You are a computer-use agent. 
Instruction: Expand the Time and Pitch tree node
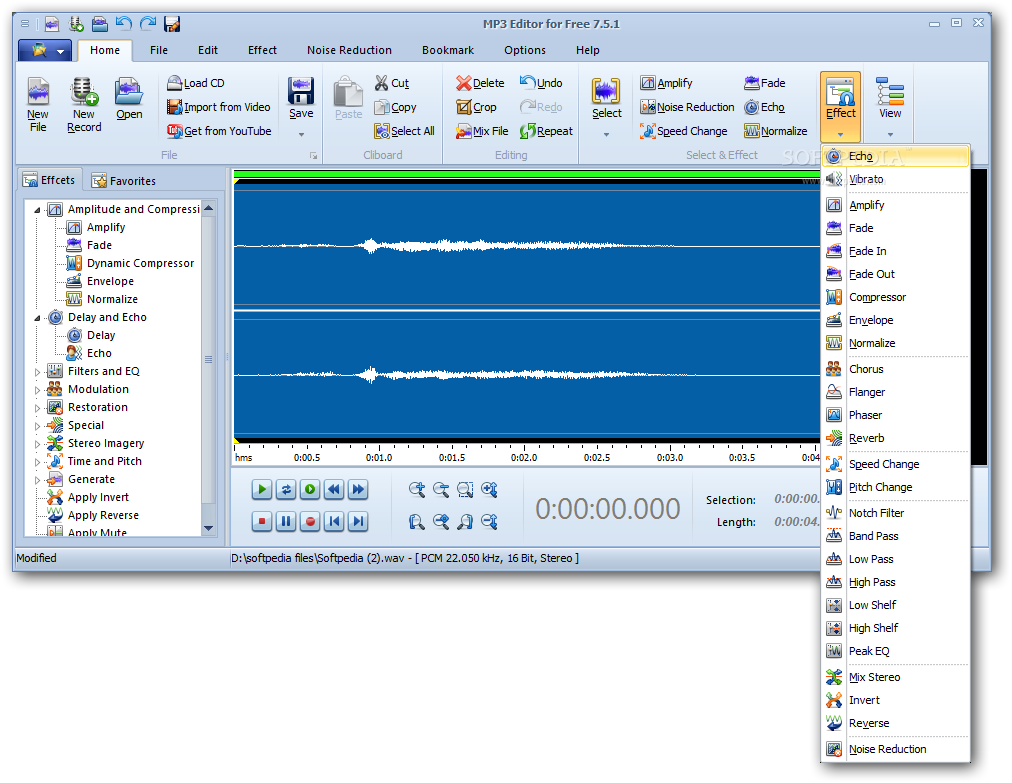(x=37, y=462)
